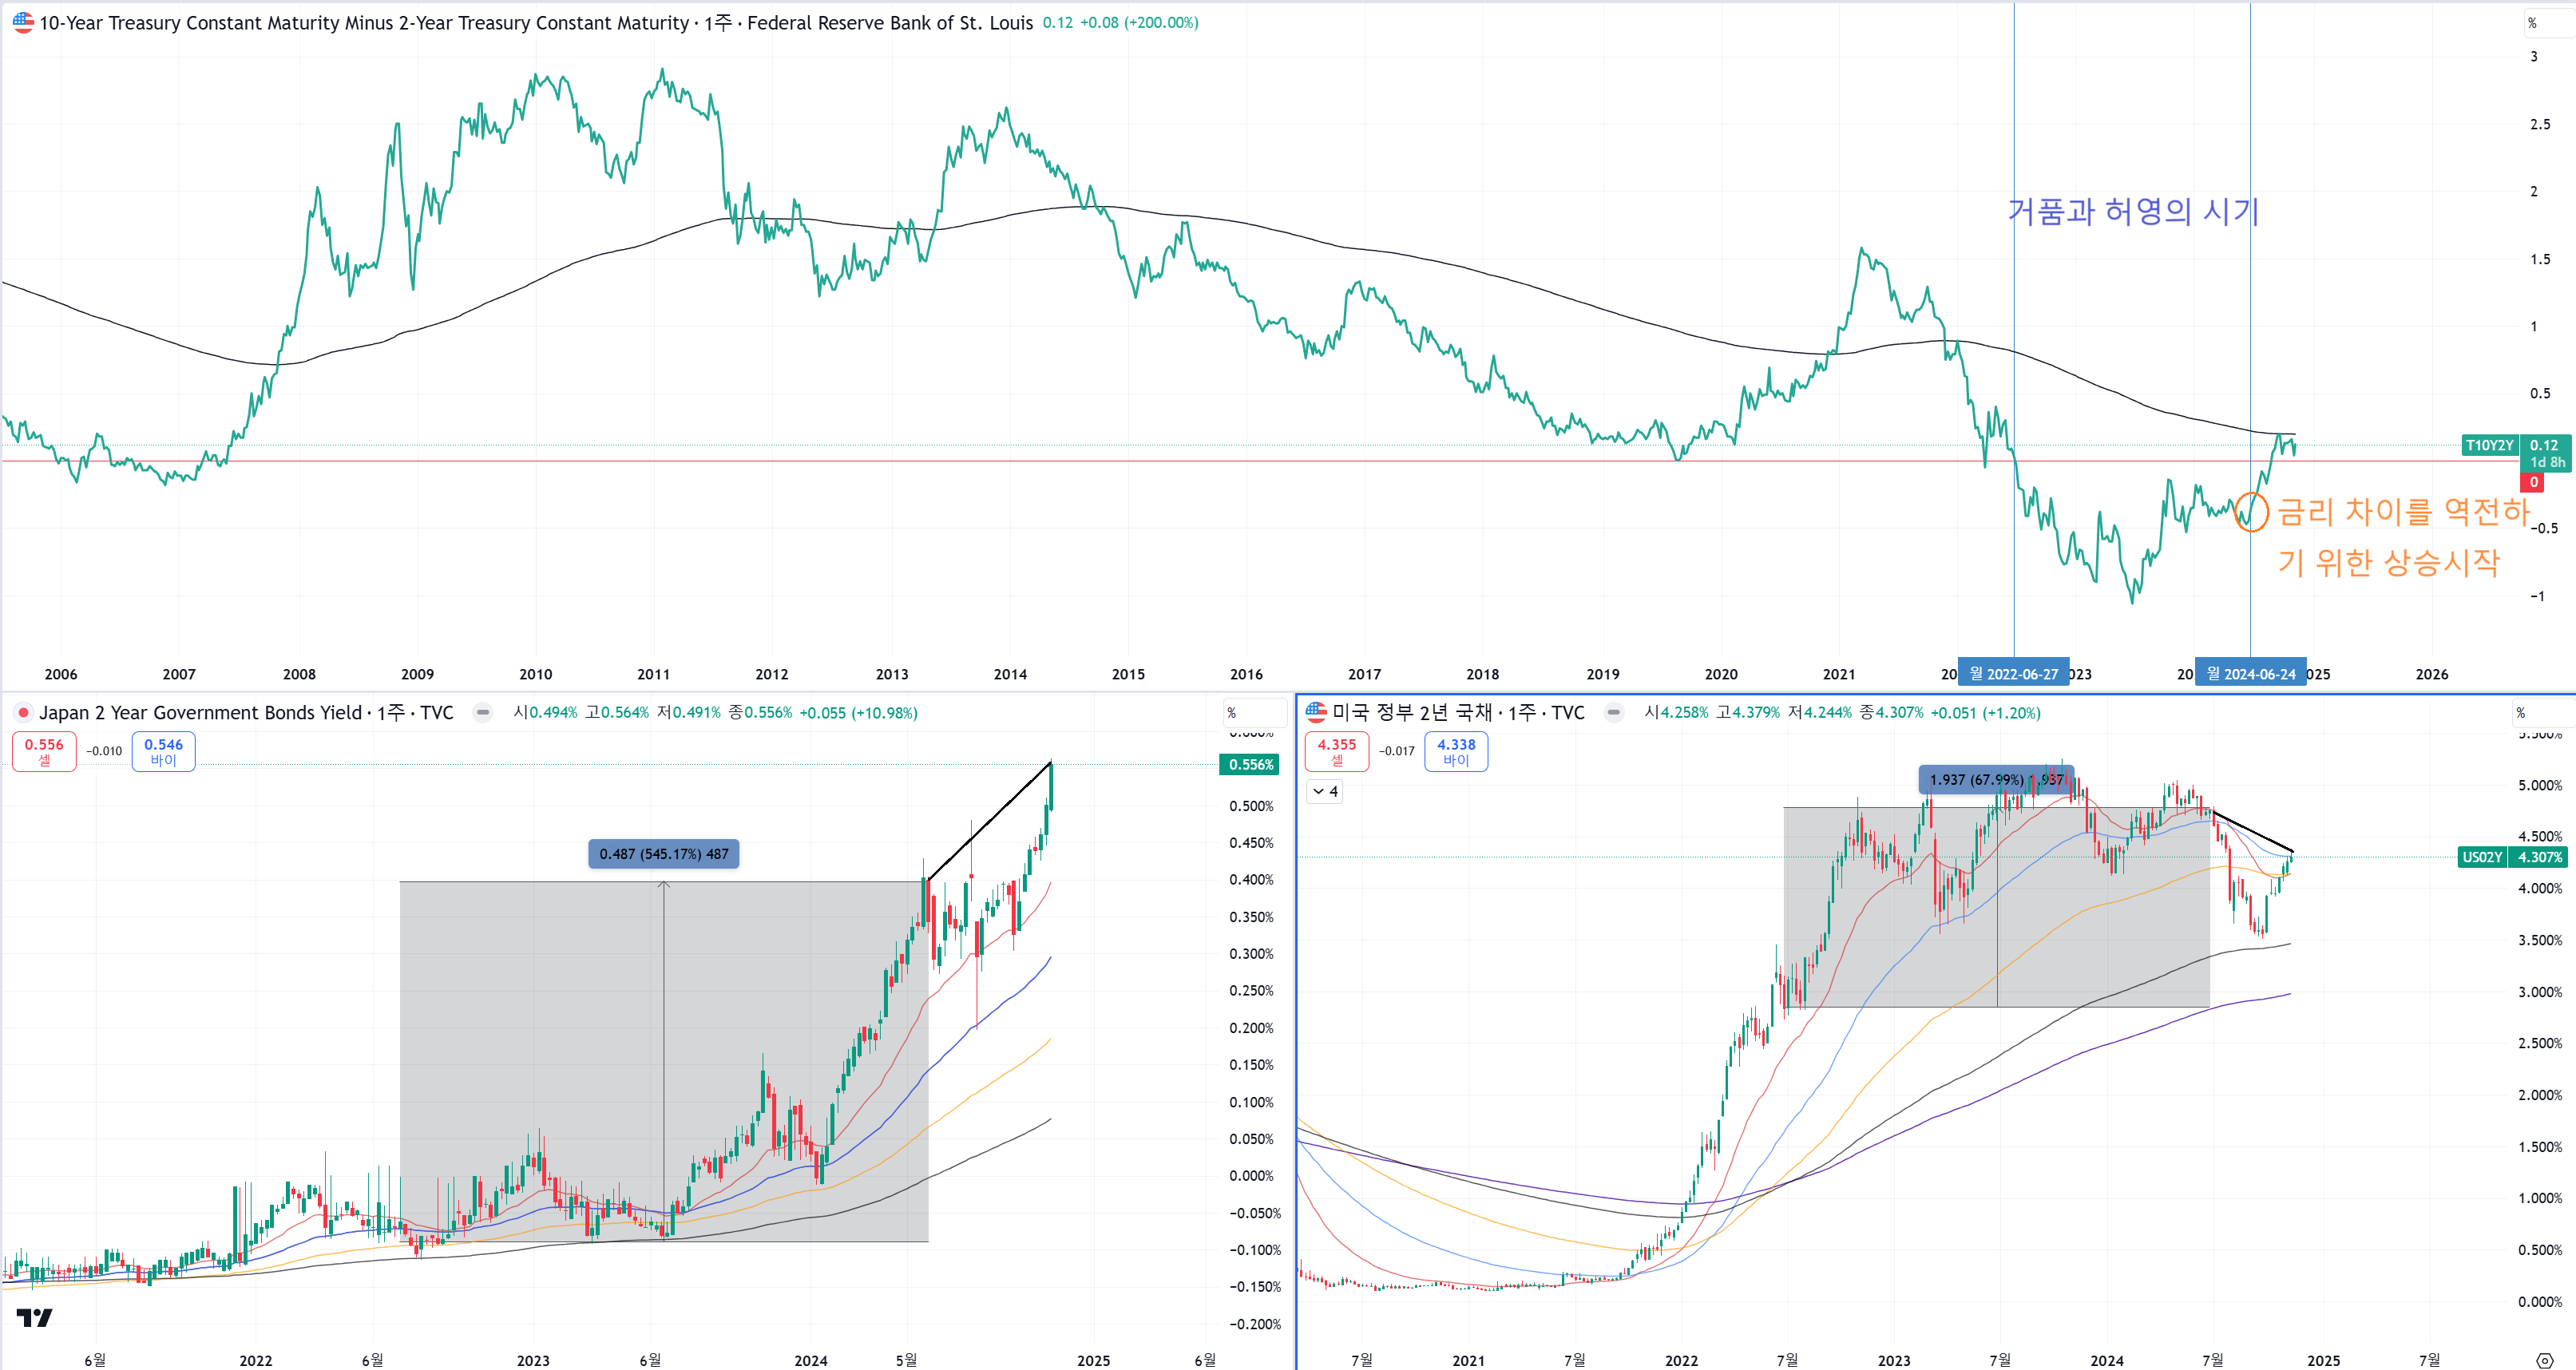The image size is (2576, 1370).
Task: Click the US flag icon on T10Y2Y chart
Action: [22, 22]
